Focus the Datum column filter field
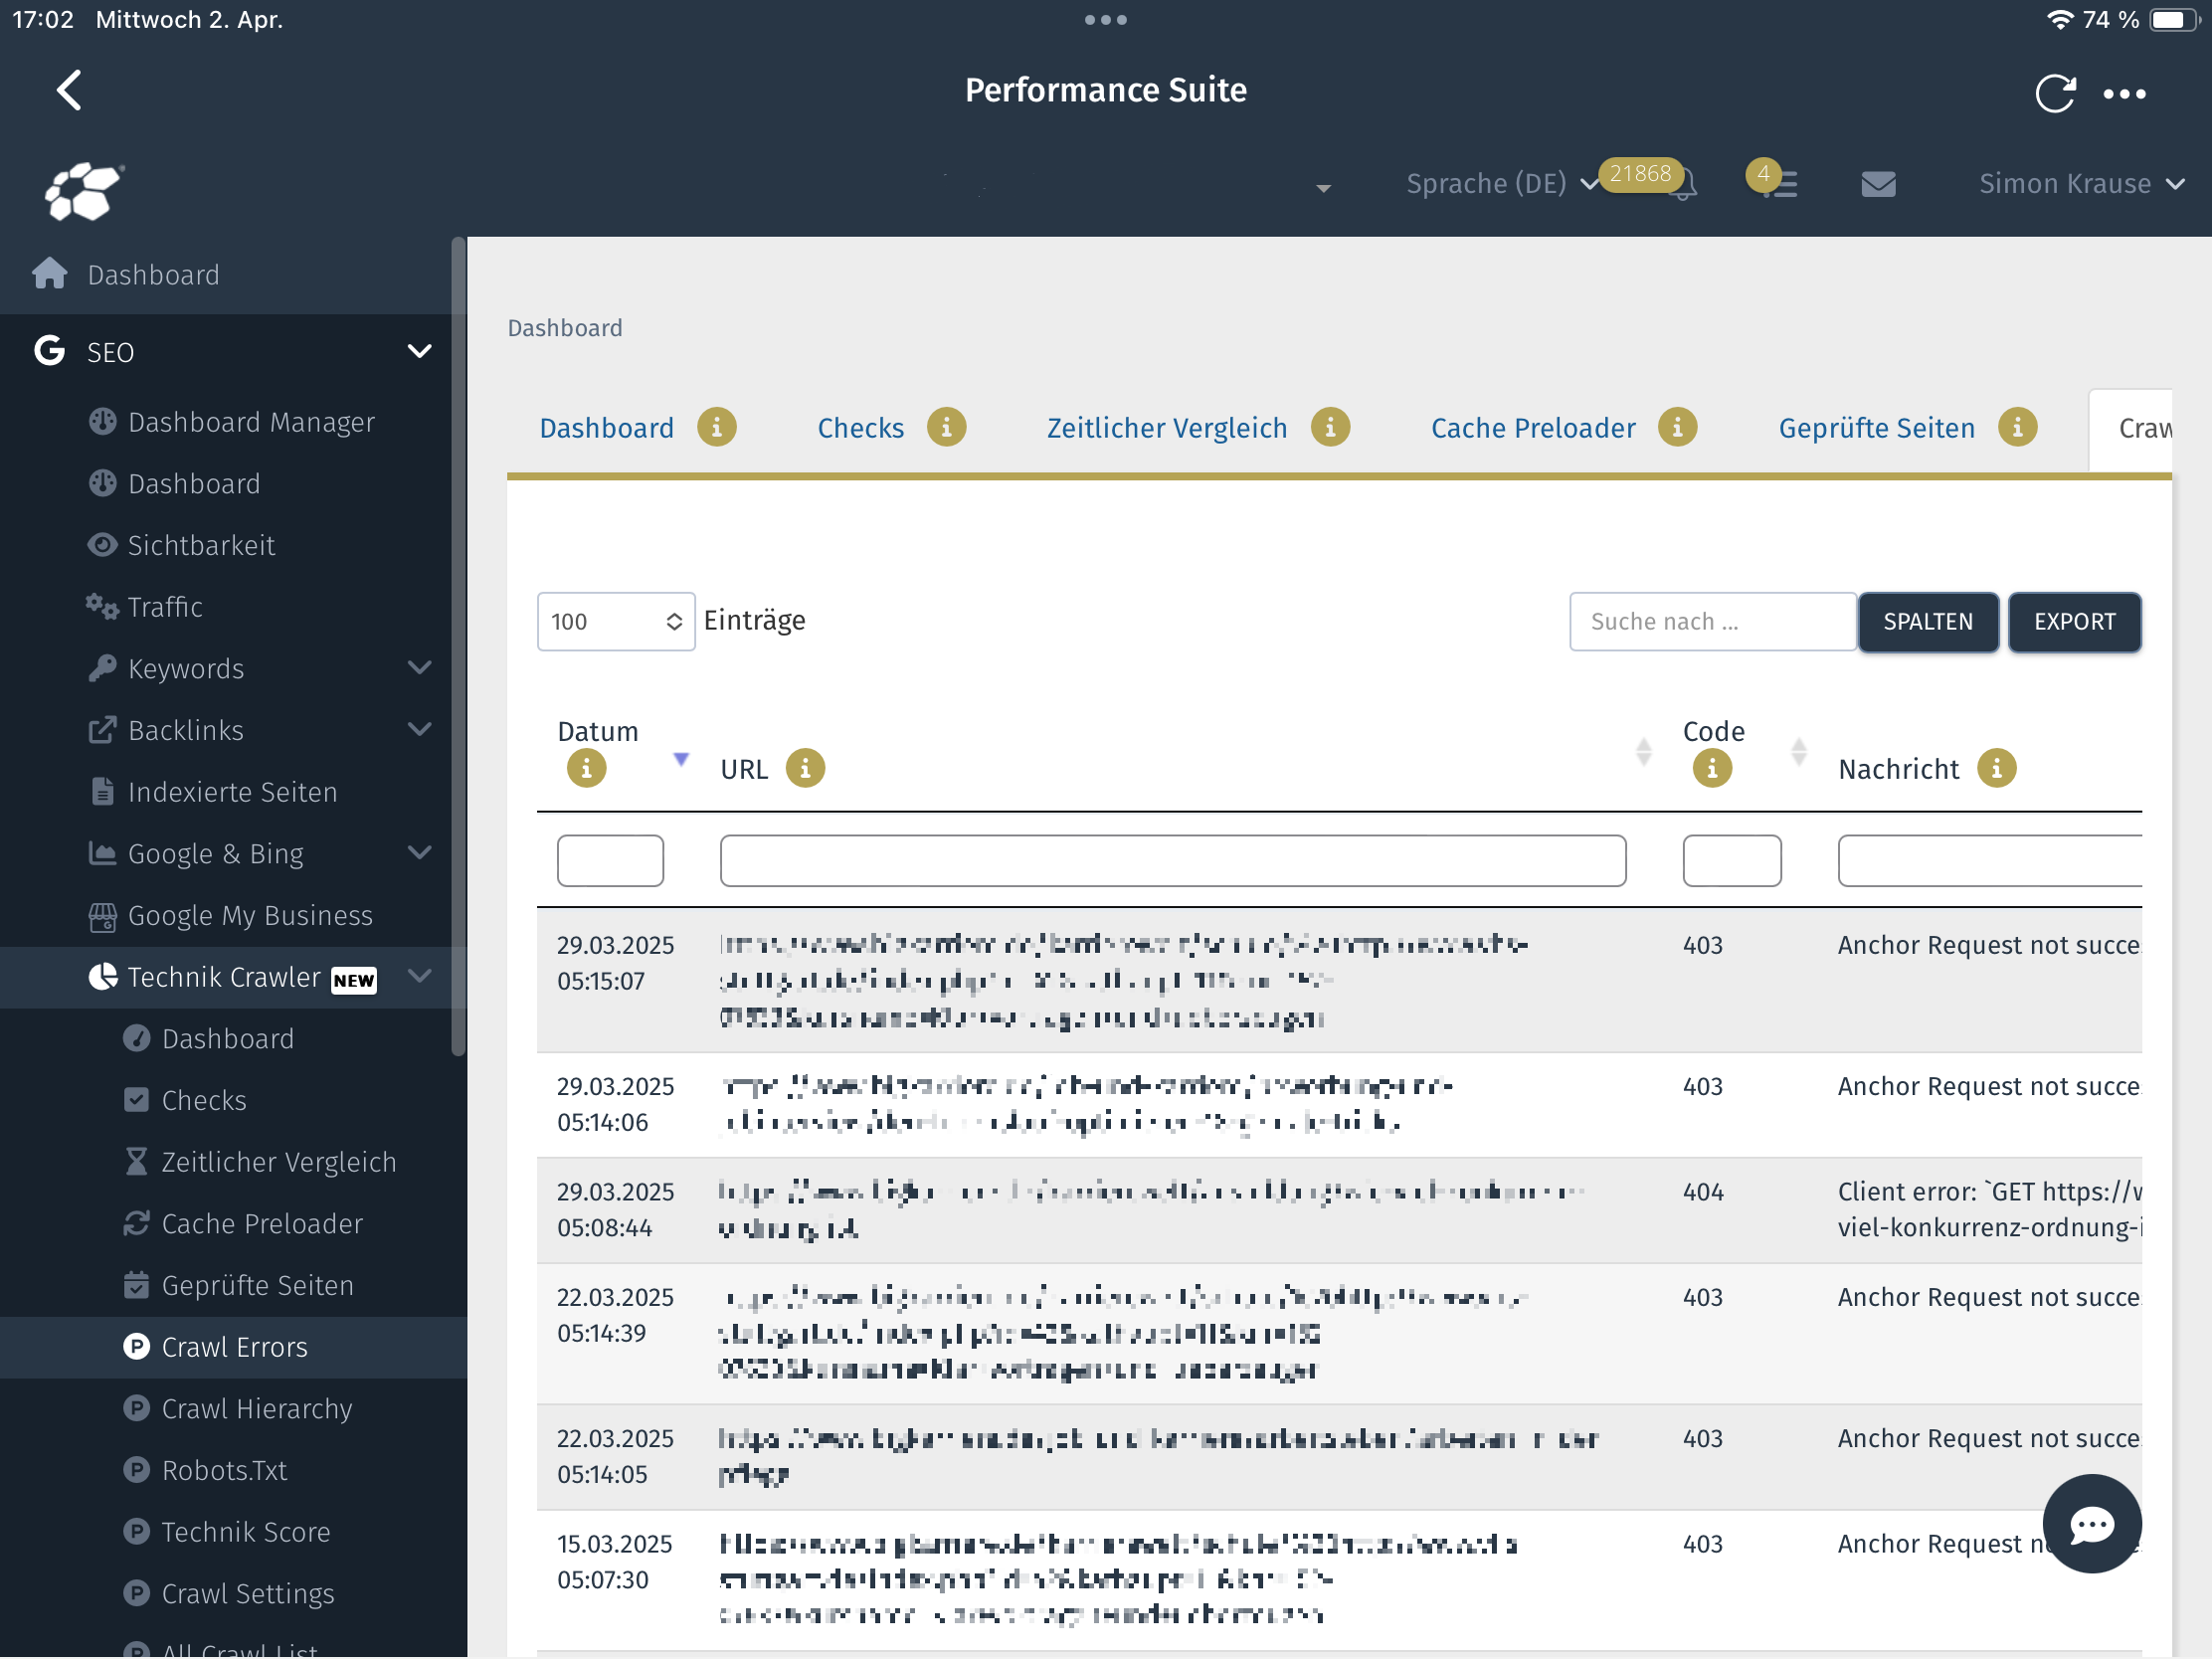2212x1659 pixels. (x=610, y=861)
